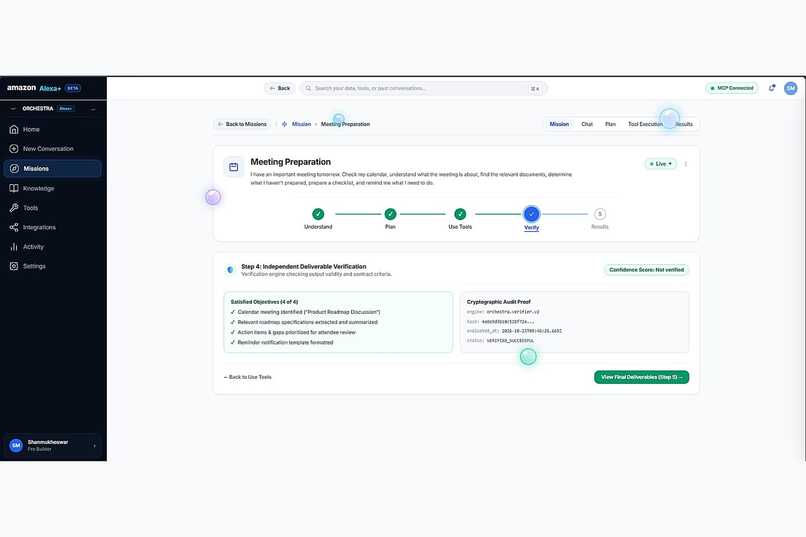Switch to the Plan tab

click(x=610, y=124)
